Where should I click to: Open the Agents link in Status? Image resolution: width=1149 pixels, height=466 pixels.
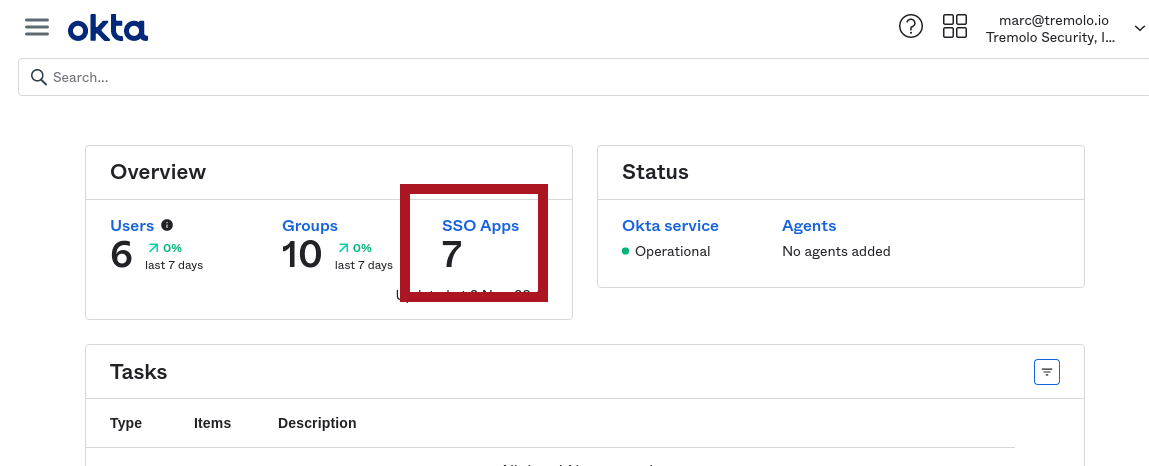click(x=809, y=226)
